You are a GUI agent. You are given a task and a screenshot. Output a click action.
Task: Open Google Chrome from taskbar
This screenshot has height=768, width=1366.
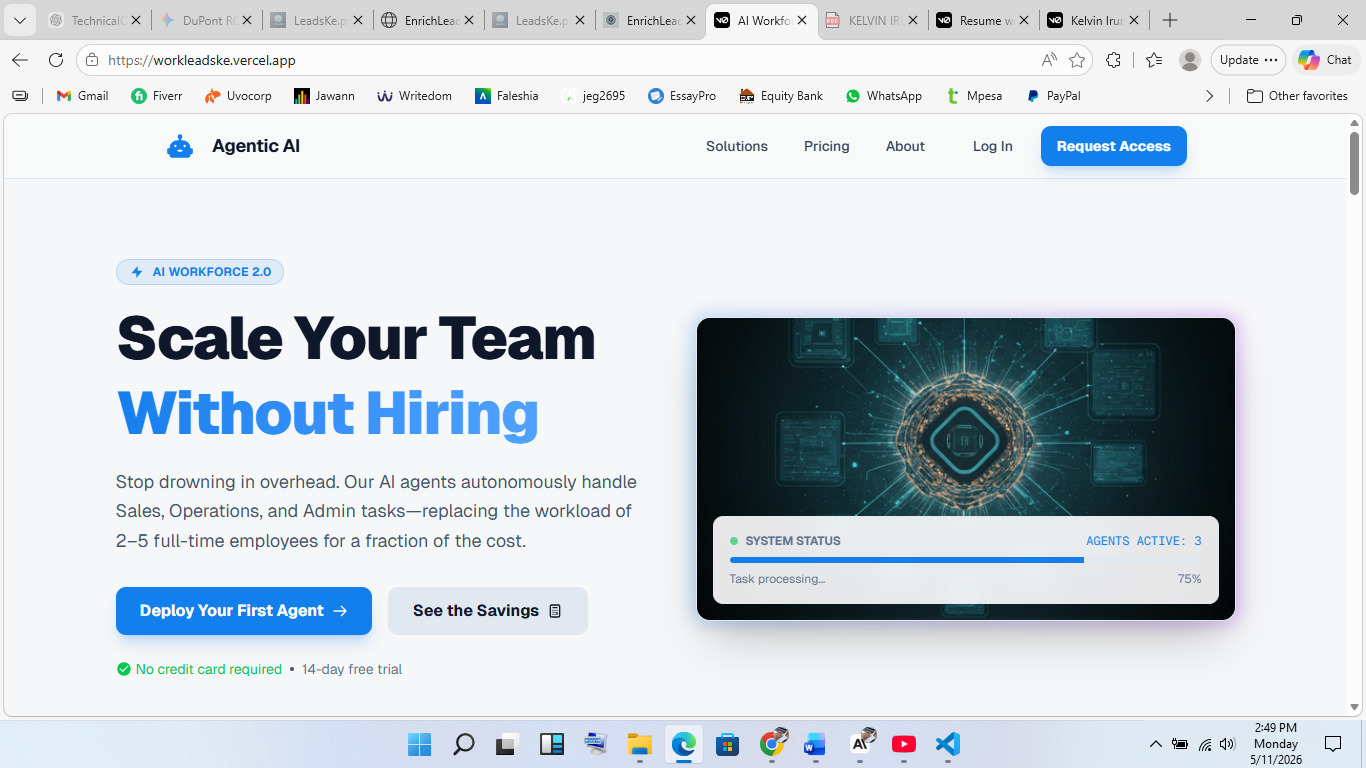coord(772,743)
